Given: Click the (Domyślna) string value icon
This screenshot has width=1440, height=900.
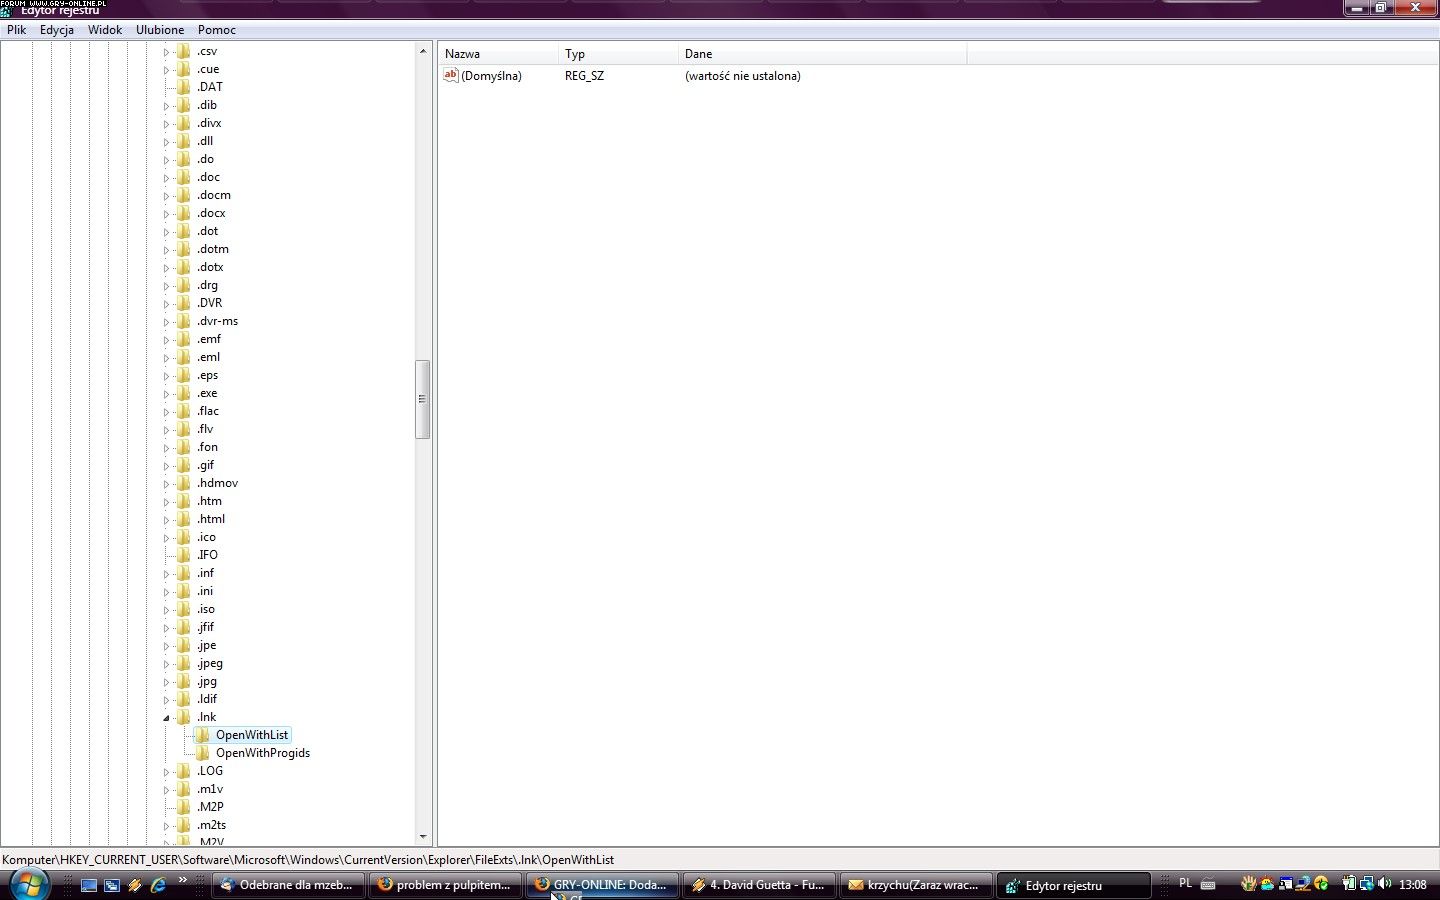Looking at the screenshot, I should click(x=451, y=76).
